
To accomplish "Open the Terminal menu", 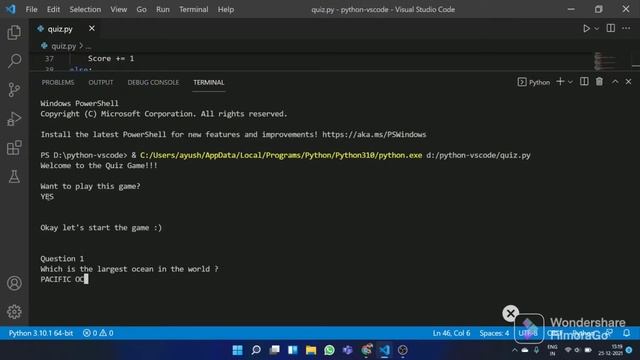I will click(193, 9).
